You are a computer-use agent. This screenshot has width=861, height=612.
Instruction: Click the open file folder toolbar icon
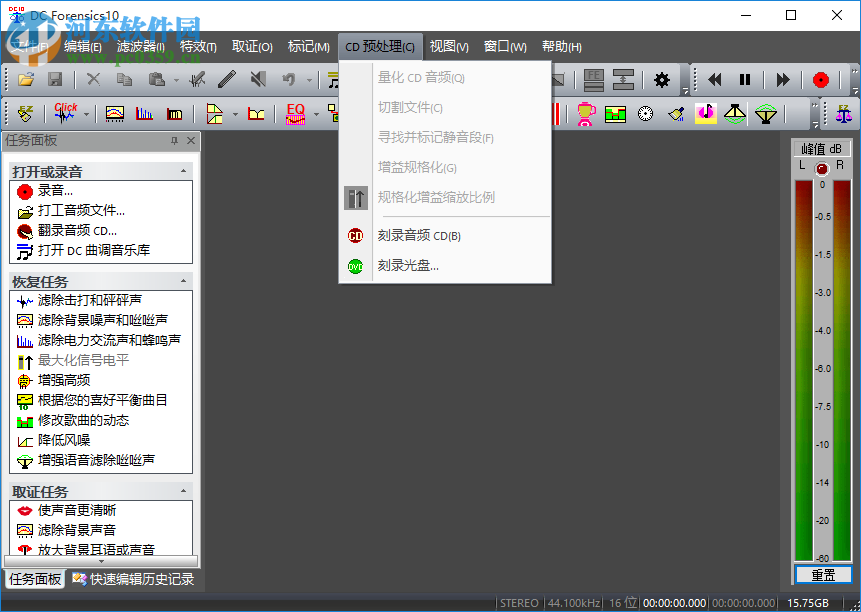click(x=26, y=80)
